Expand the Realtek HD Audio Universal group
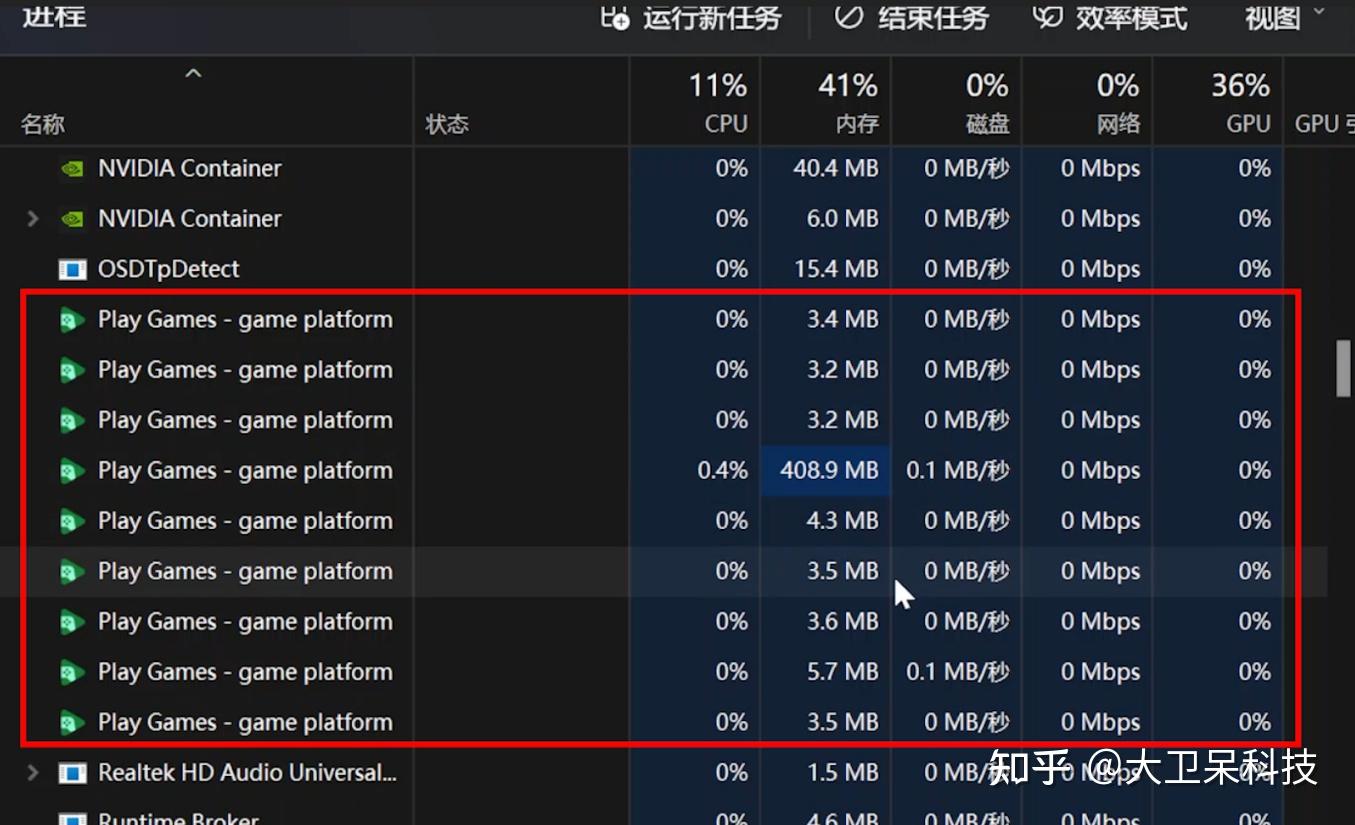1355x825 pixels. 33,772
